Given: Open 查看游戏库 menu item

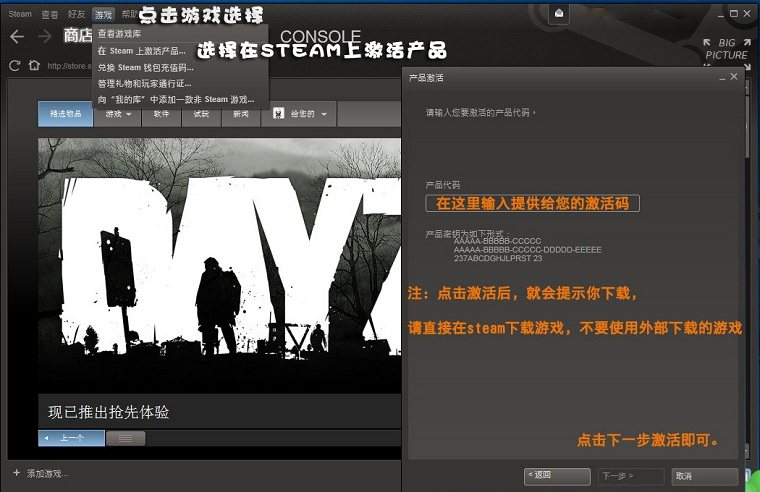Looking at the screenshot, I should 118,34.
